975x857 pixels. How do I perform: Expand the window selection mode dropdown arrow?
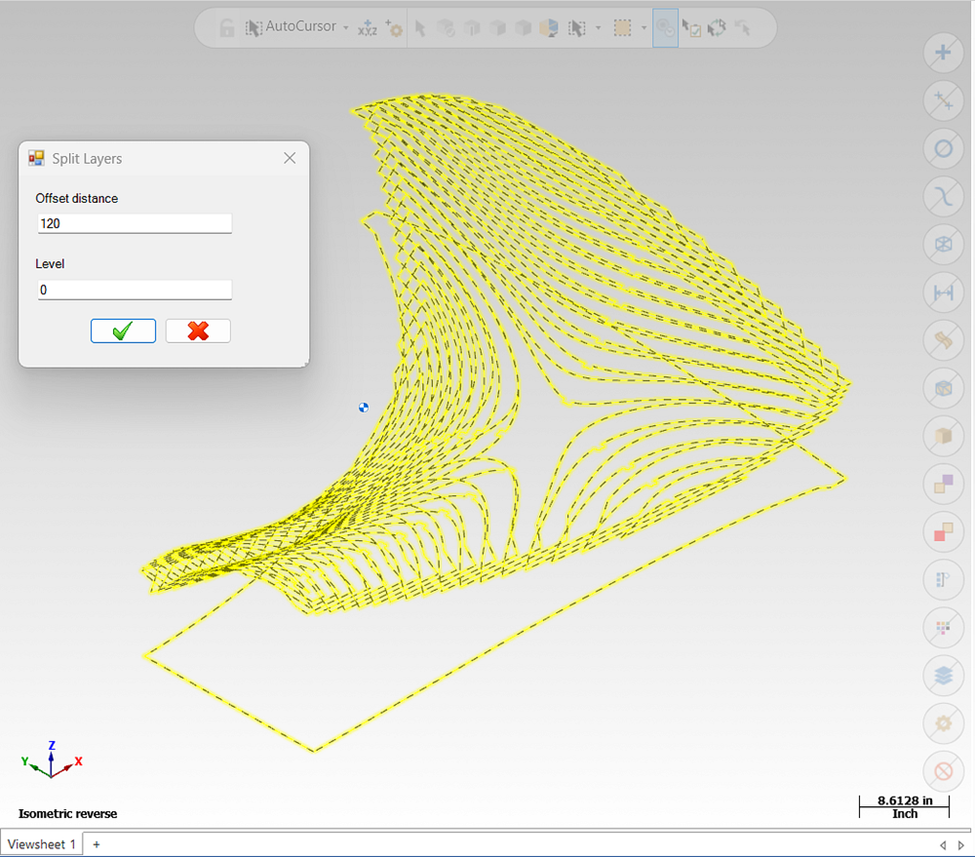644,28
